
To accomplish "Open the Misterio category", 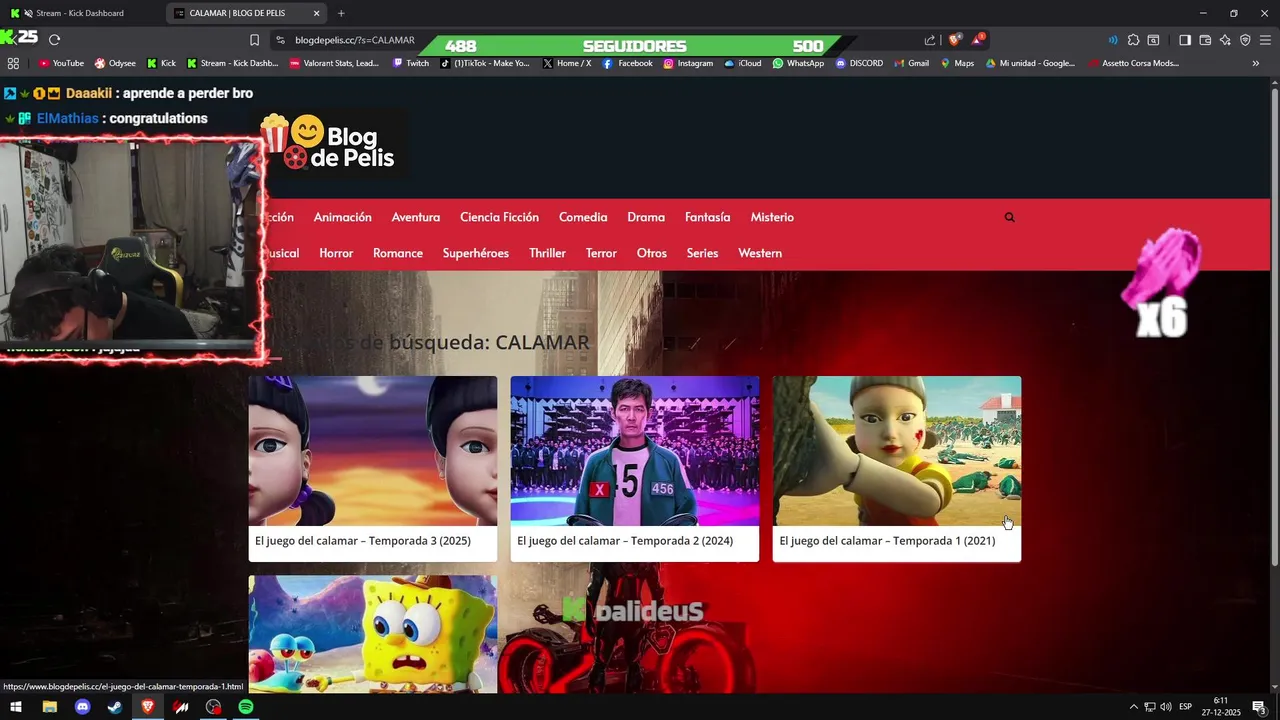I will click(x=772, y=217).
